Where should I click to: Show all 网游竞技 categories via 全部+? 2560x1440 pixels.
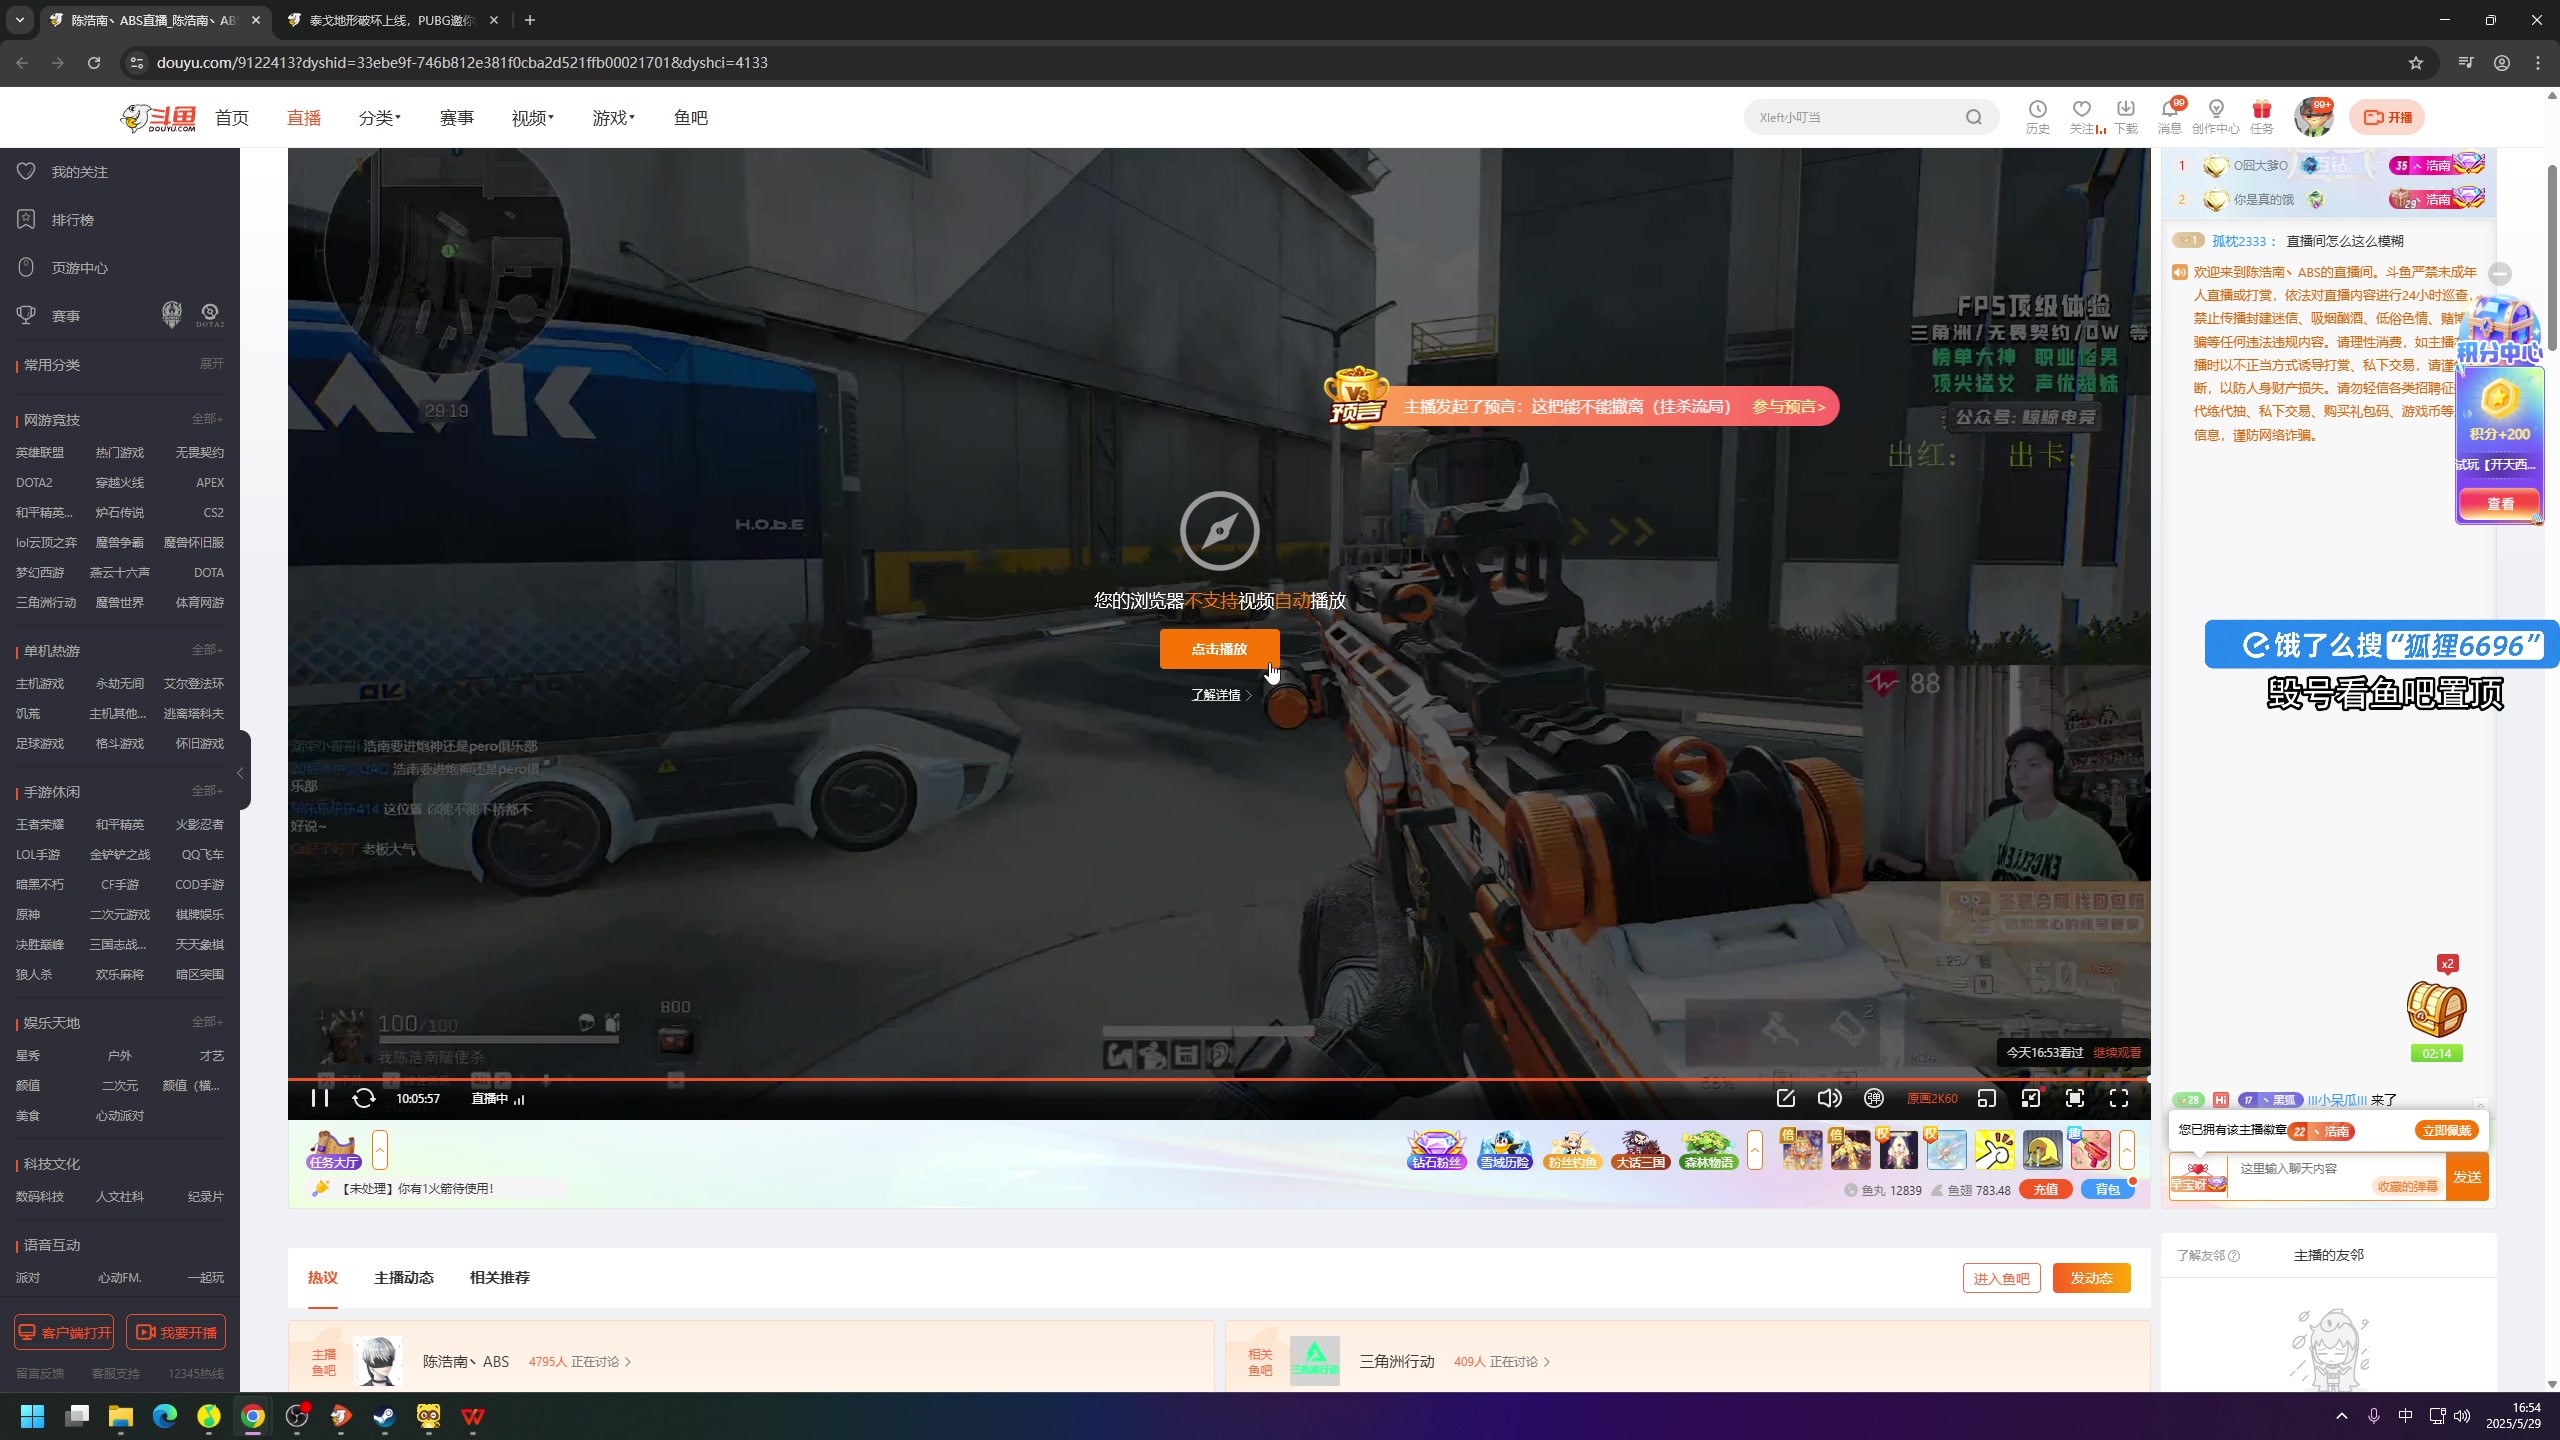(207, 419)
